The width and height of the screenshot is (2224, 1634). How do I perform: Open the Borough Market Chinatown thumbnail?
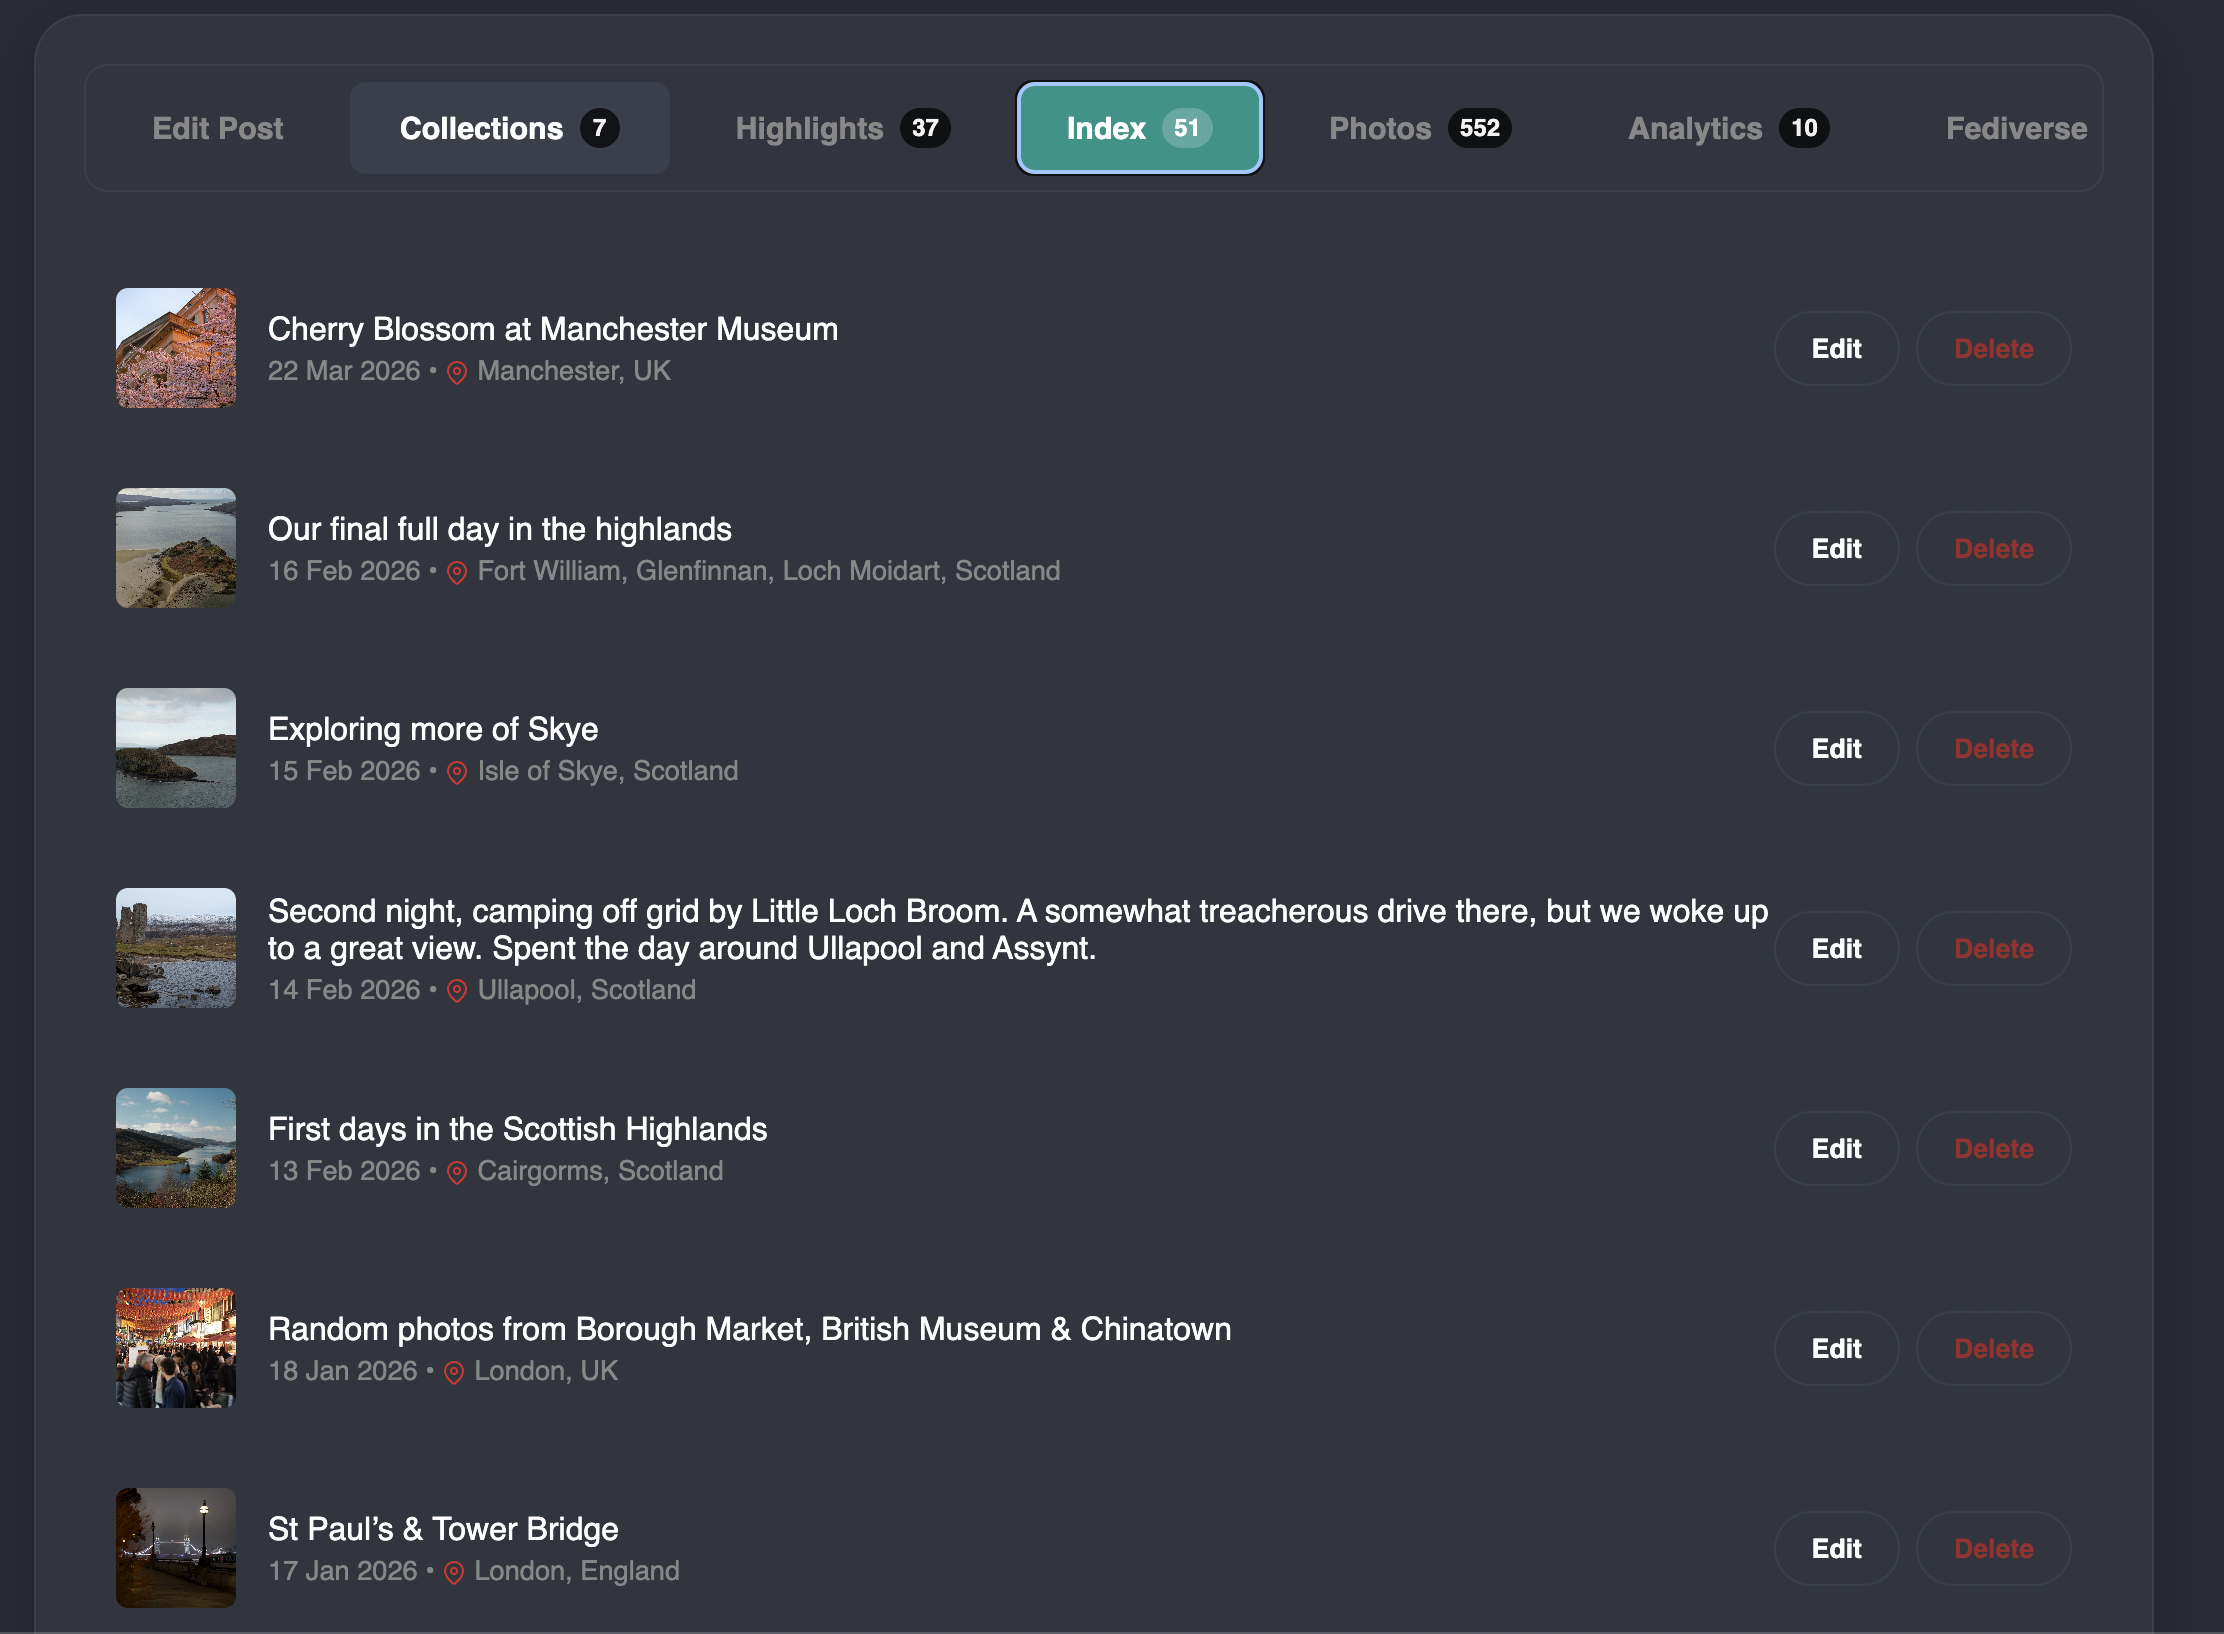(176, 1348)
